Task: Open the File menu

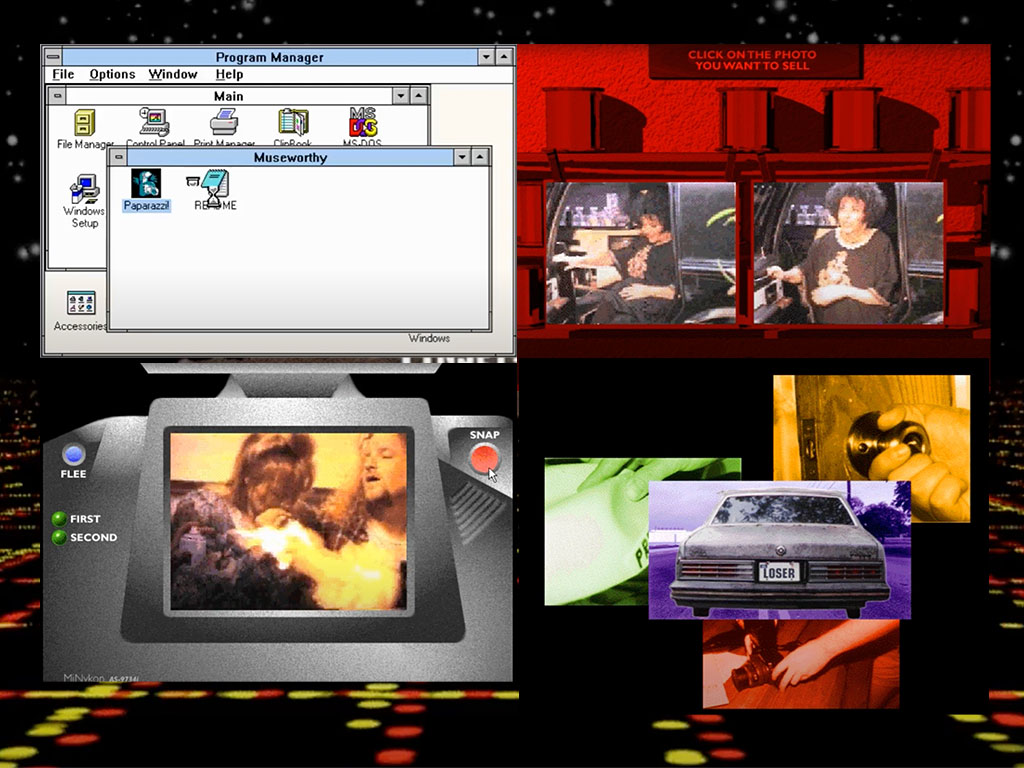Action: pos(63,75)
